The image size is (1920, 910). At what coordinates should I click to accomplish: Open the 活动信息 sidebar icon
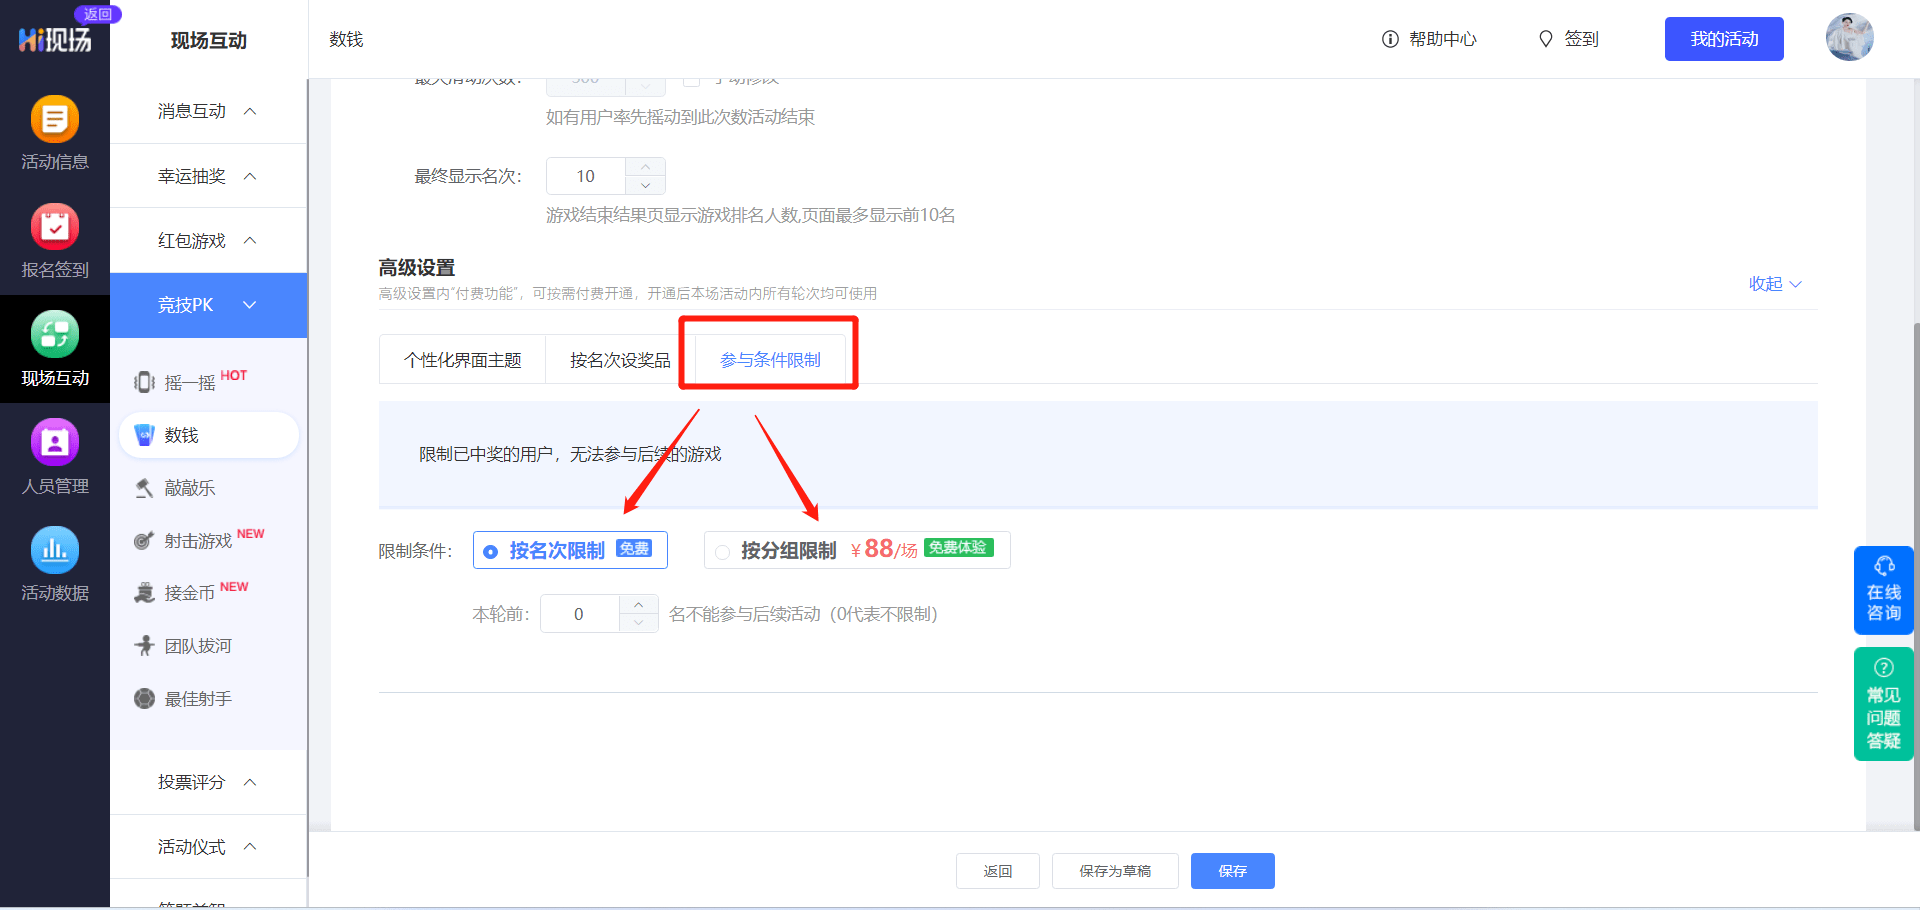tap(55, 120)
